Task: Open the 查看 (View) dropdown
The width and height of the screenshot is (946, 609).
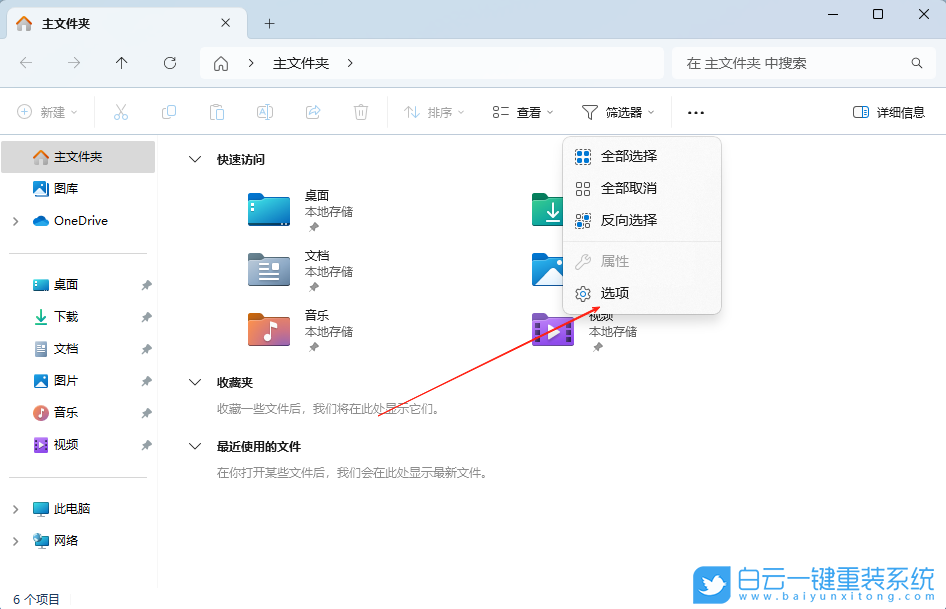Action: coord(522,112)
